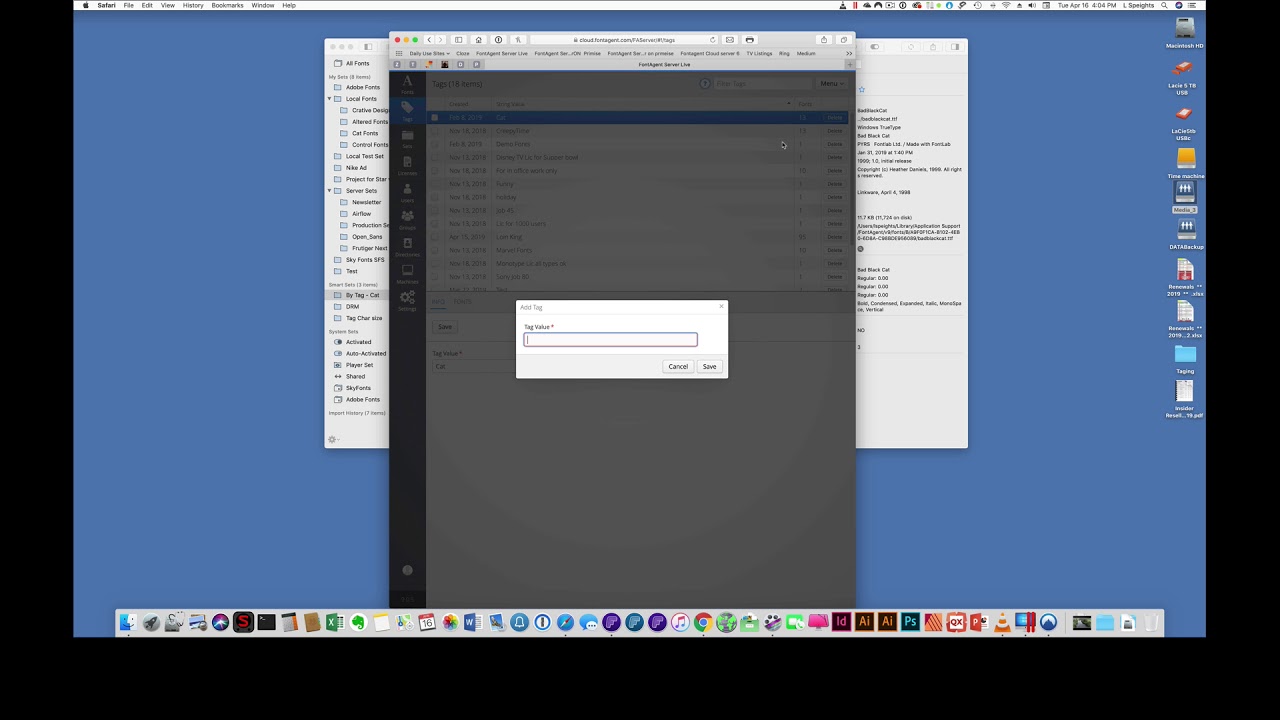Screen dimensions: 1280x720
Task: Click the Safari mail envelope toolbar icon
Action: coord(729,40)
